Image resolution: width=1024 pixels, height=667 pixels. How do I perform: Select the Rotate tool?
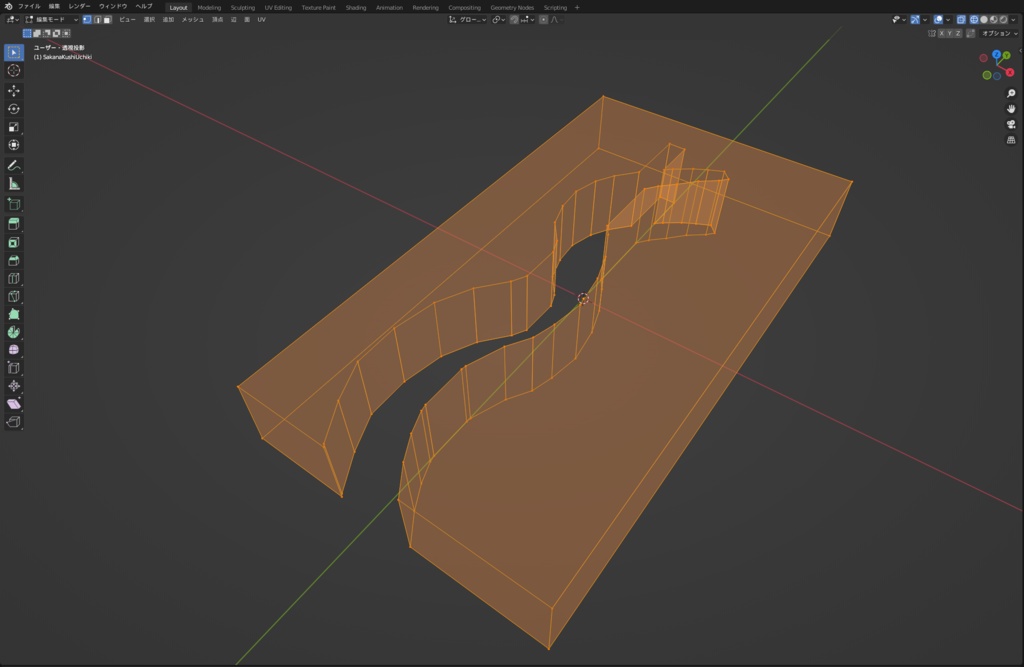[x=14, y=109]
